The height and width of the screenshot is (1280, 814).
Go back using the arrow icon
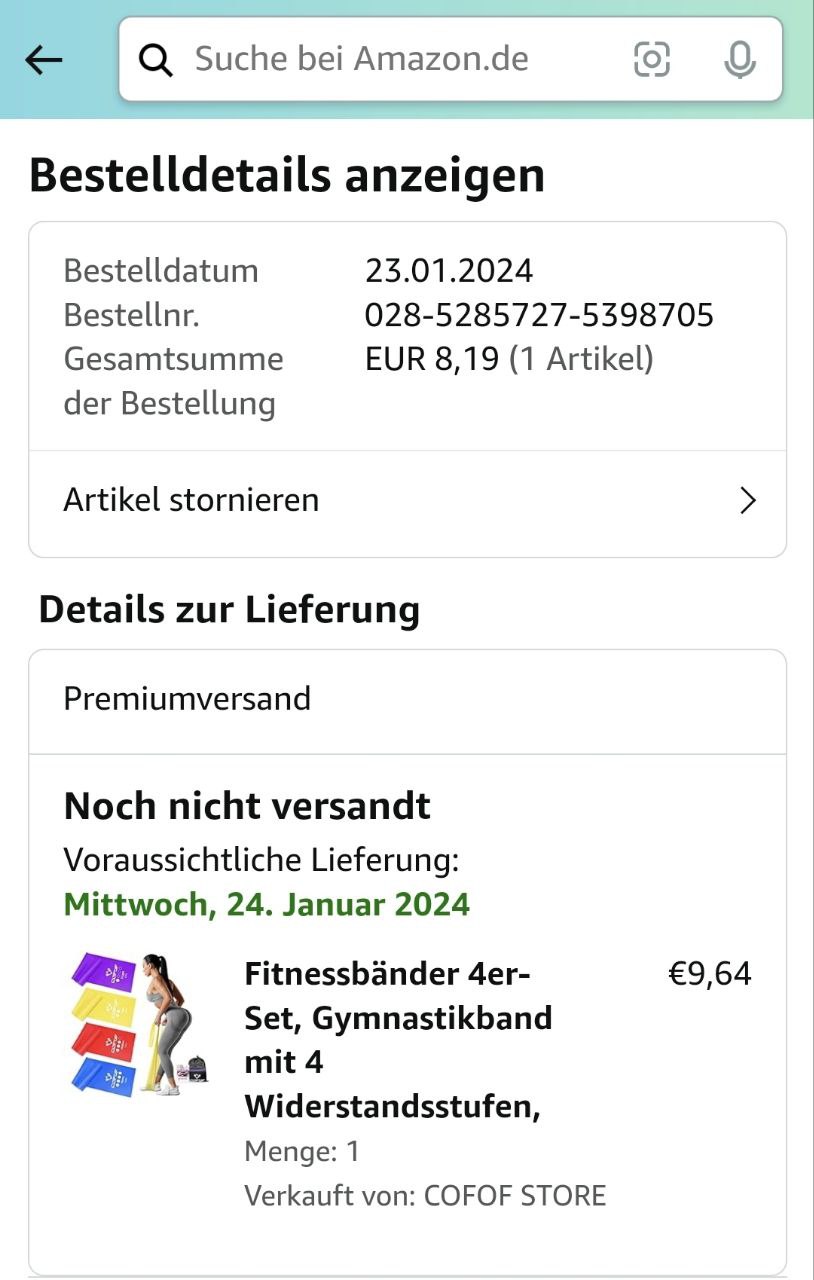click(x=43, y=60)
